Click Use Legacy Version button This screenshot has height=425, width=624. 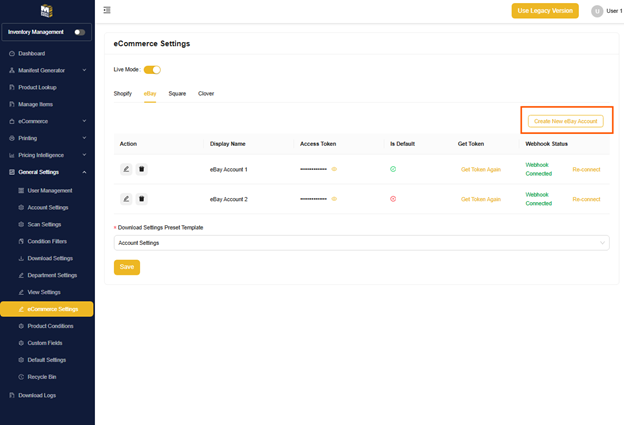(545, 11)
